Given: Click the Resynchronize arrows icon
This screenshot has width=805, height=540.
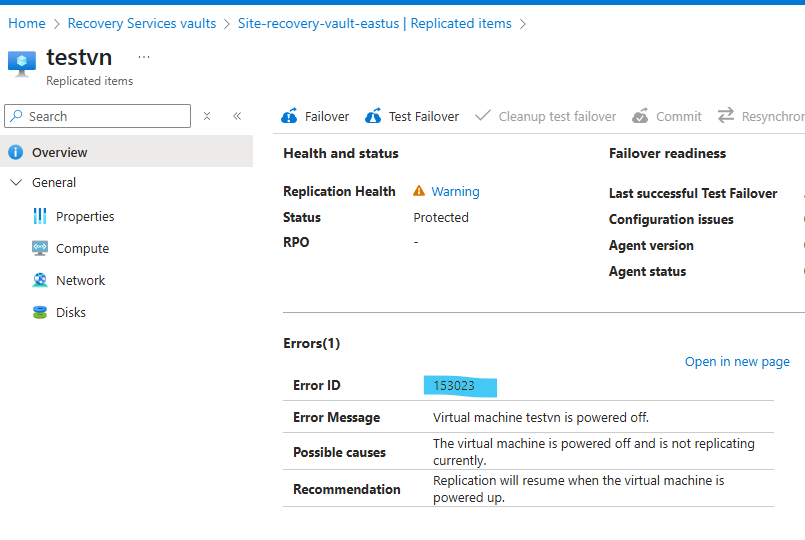Looking at the screenshot, I should 726,117.
